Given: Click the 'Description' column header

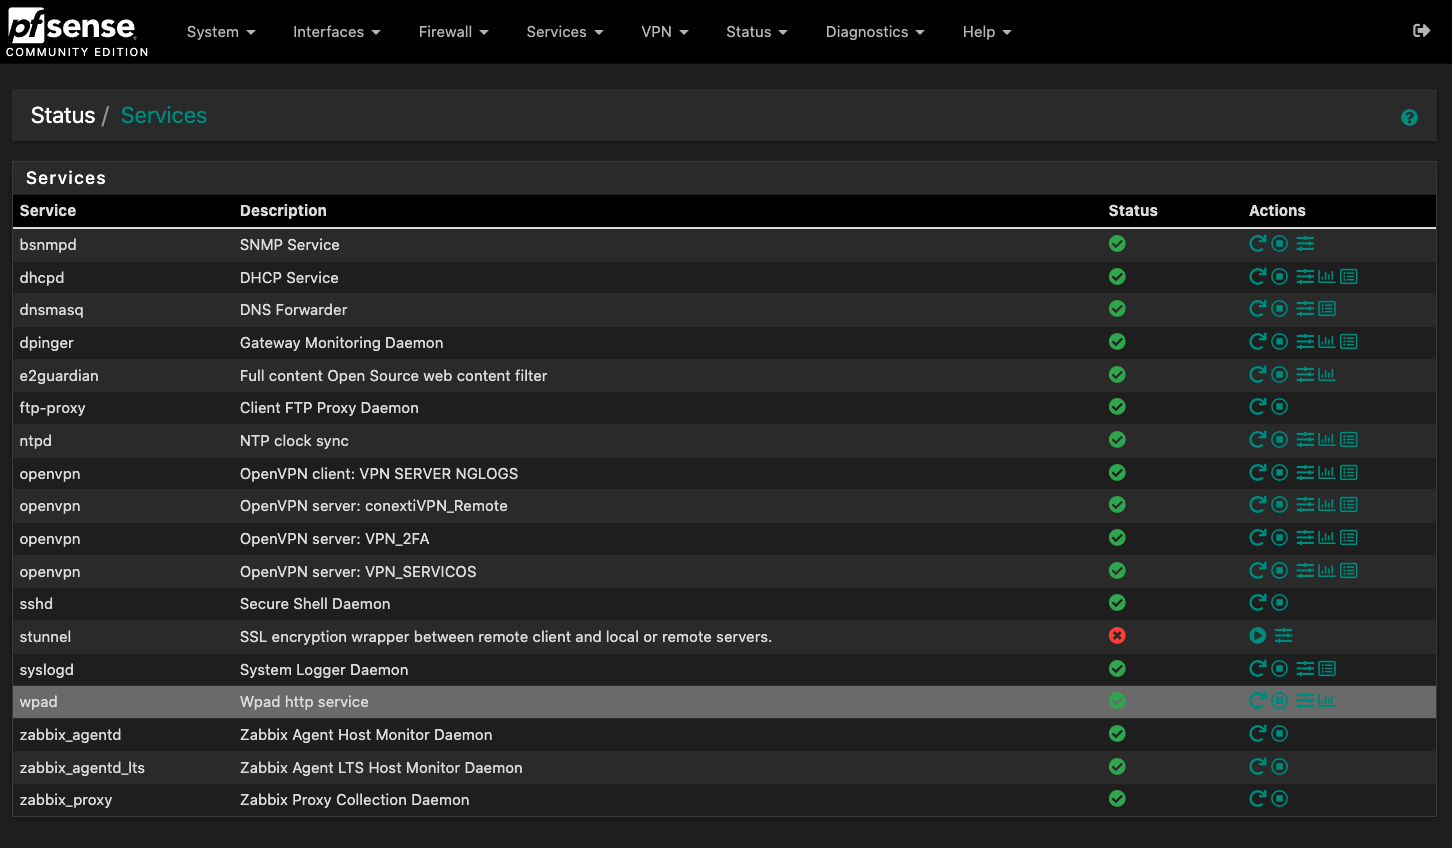Looking at the screenshot, I should (x=283, y=210).
